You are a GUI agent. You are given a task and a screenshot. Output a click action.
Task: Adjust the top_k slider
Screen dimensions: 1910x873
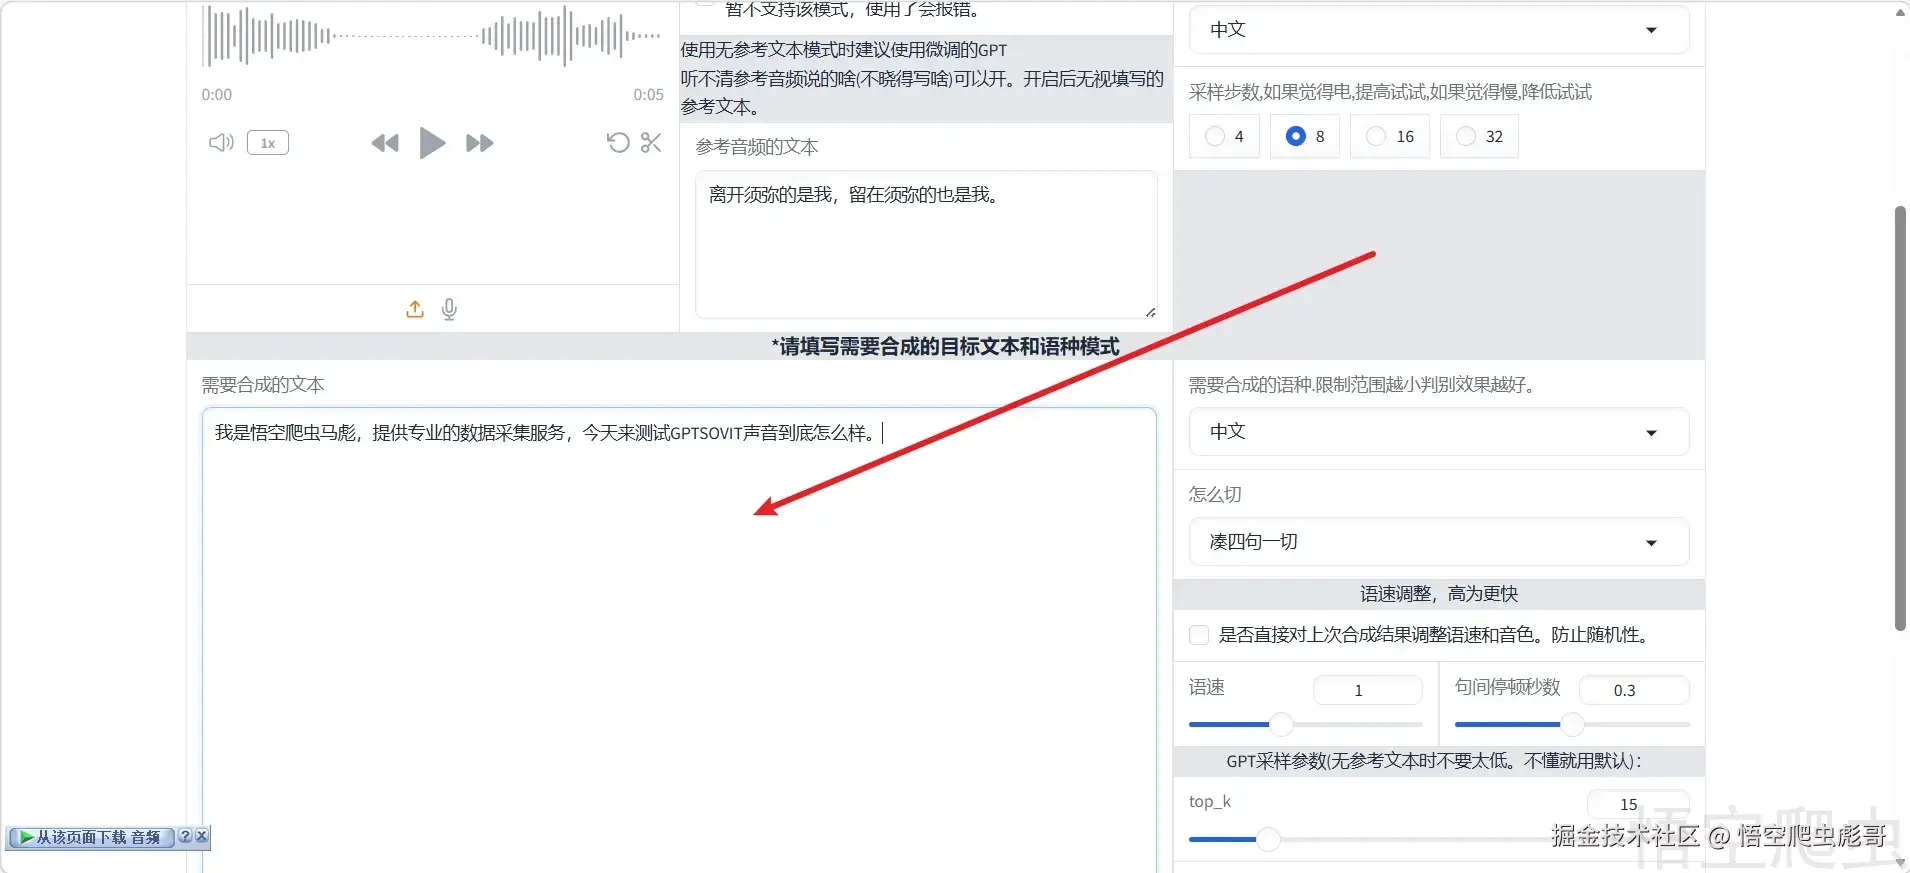coord(1438,839)
